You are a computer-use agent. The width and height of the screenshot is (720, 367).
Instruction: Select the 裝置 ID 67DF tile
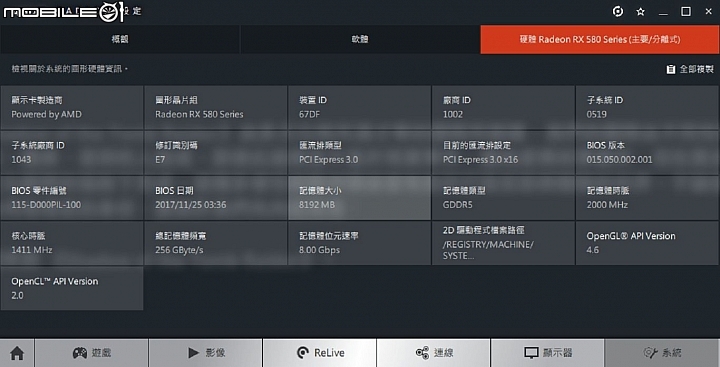coord(360,107)
